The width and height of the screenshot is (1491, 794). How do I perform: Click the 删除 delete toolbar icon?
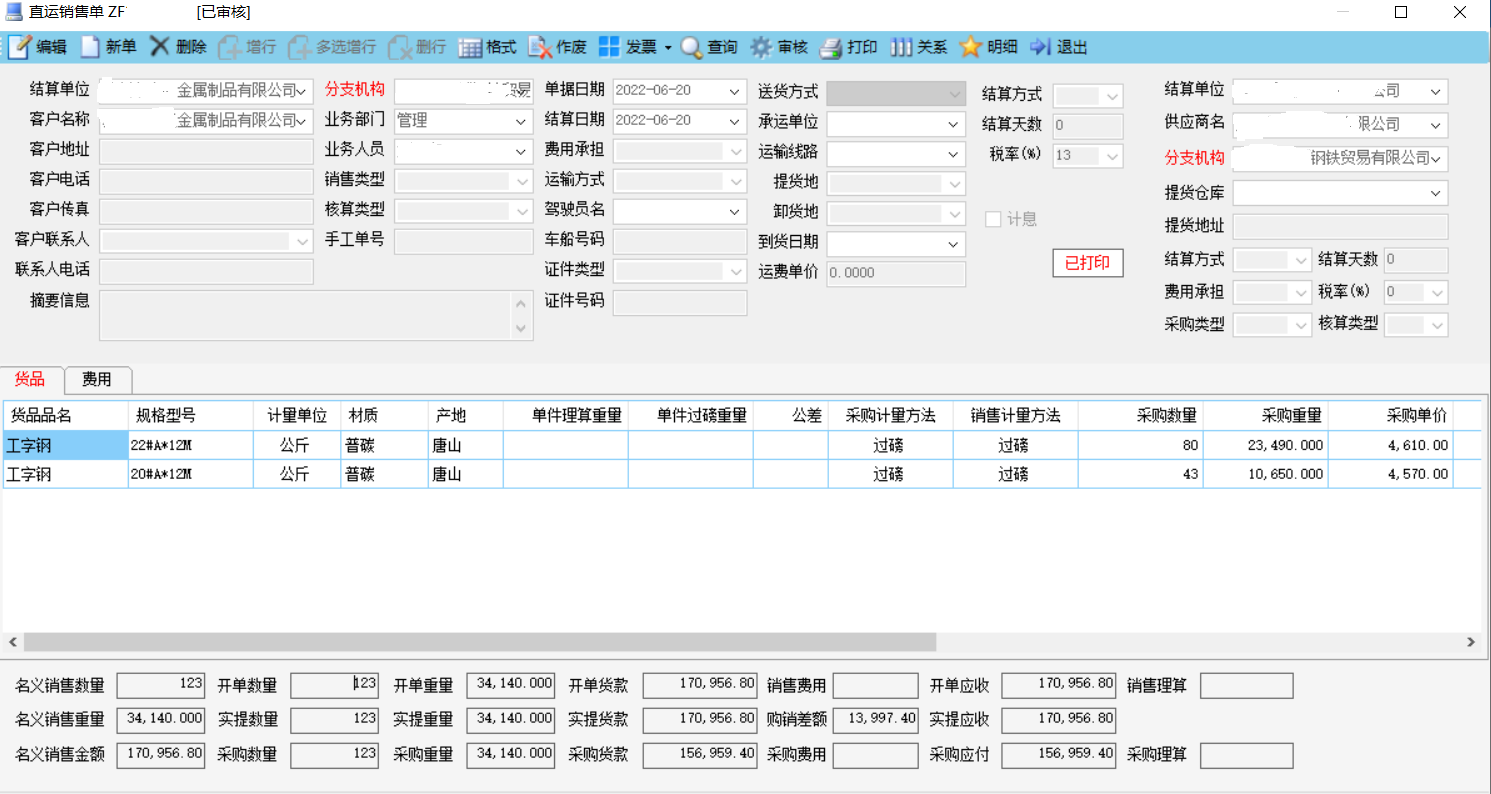pos(160,46)
